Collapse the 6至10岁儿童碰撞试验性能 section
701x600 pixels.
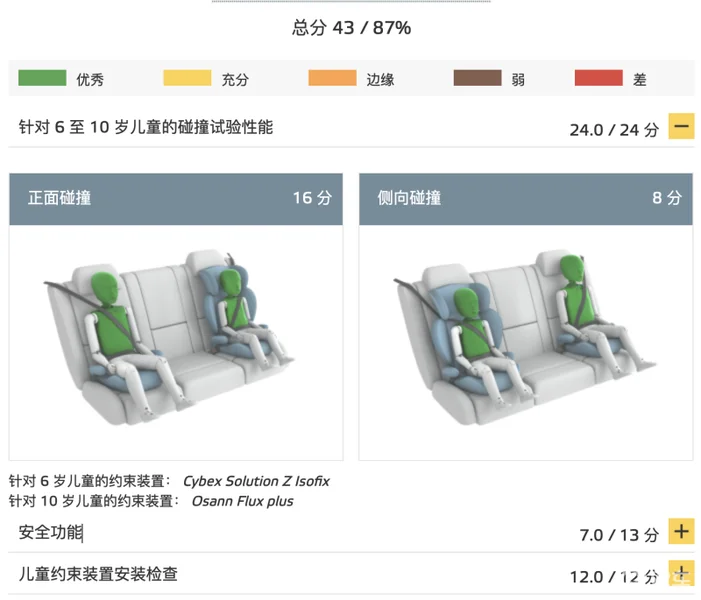(681, 126)
